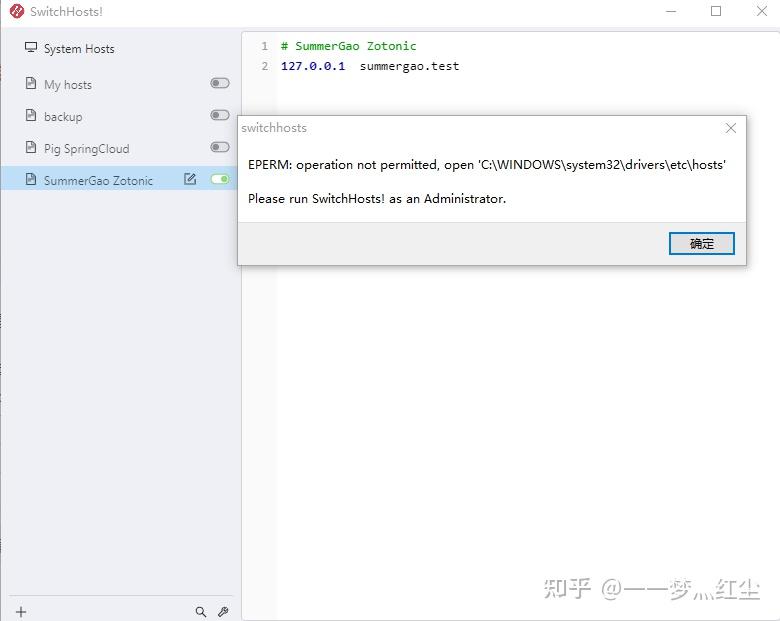Screen dimensions: 780x621
Task: Toggle the My hosts switch on
Action: [220, 83]
